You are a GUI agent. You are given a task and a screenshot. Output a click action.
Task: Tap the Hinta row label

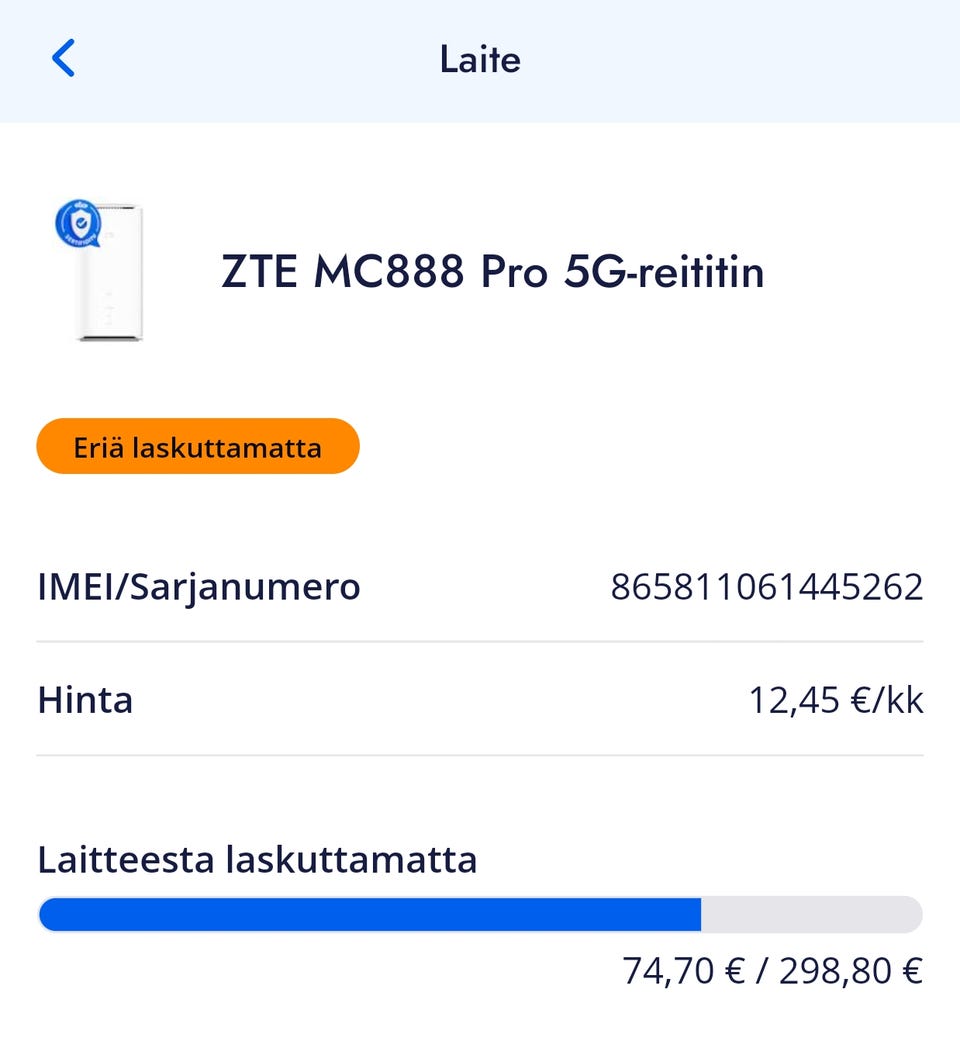85,700
